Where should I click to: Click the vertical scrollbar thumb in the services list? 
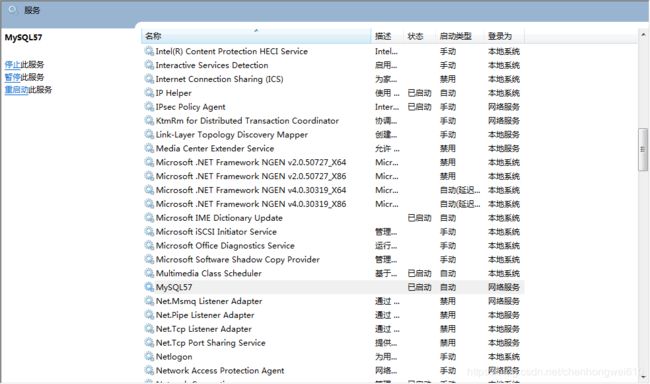[643, 149]
